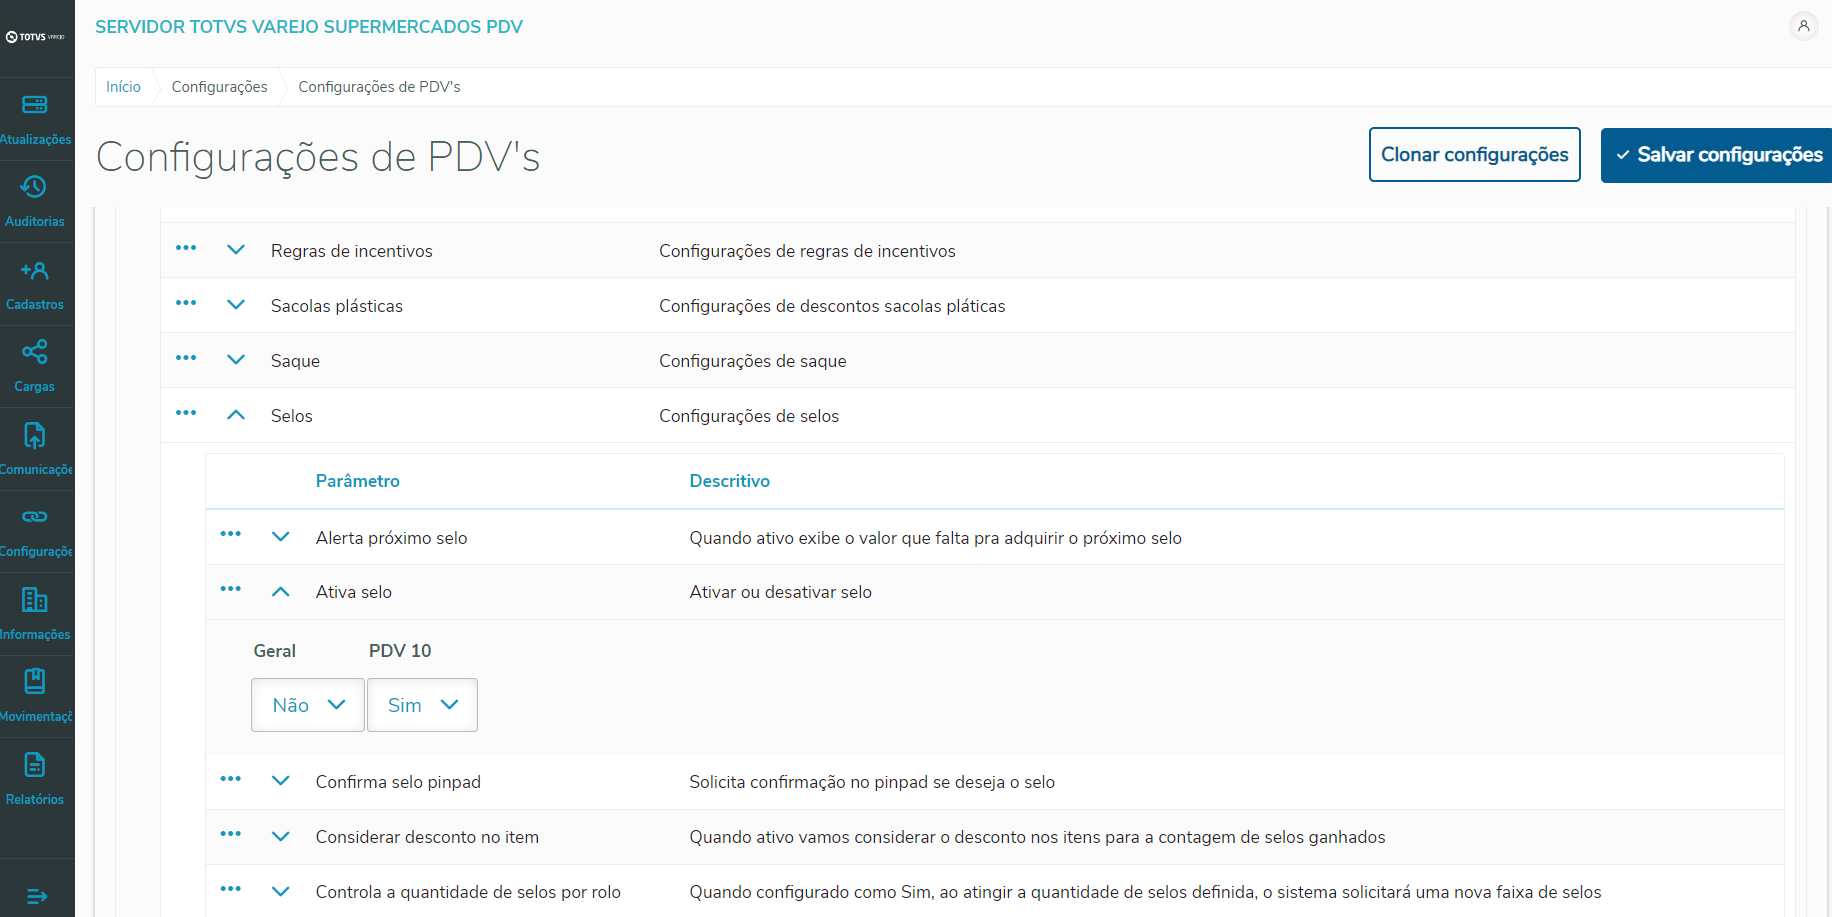This screenshot has height=917, width=1832.
Task: Sort by Descritivo column header
Action: tap(730, 481)
